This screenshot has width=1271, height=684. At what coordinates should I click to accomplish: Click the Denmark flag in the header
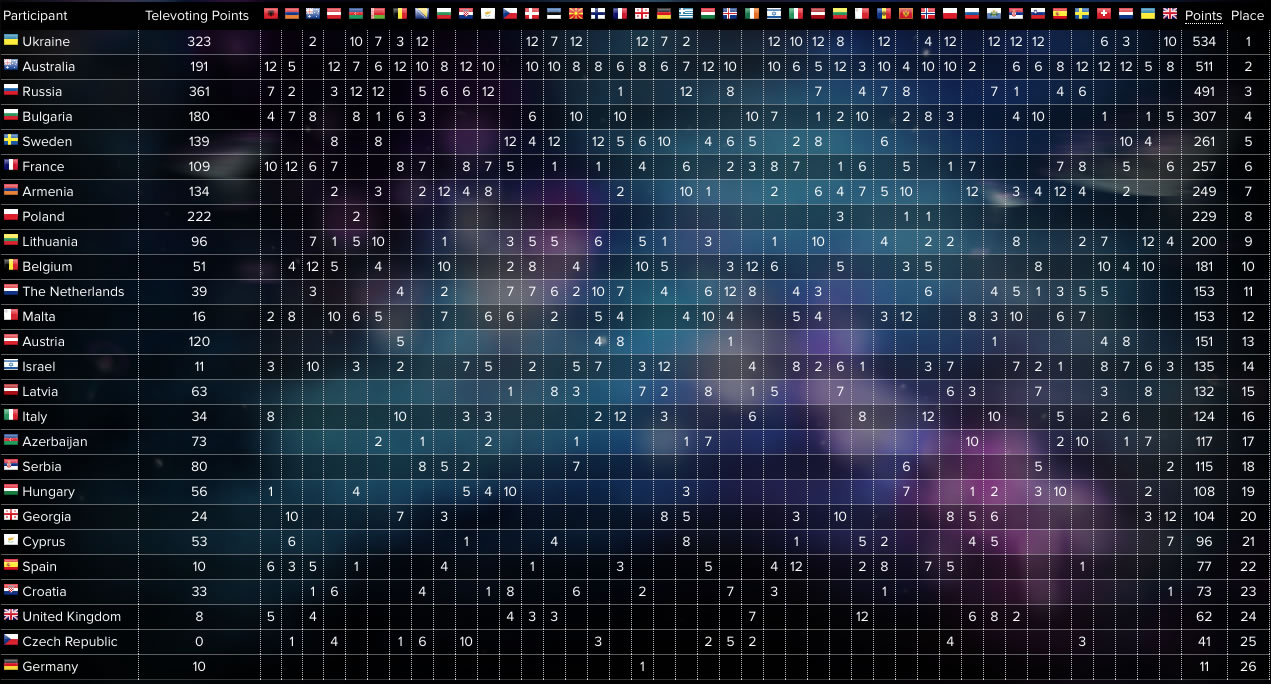[532, 14]
